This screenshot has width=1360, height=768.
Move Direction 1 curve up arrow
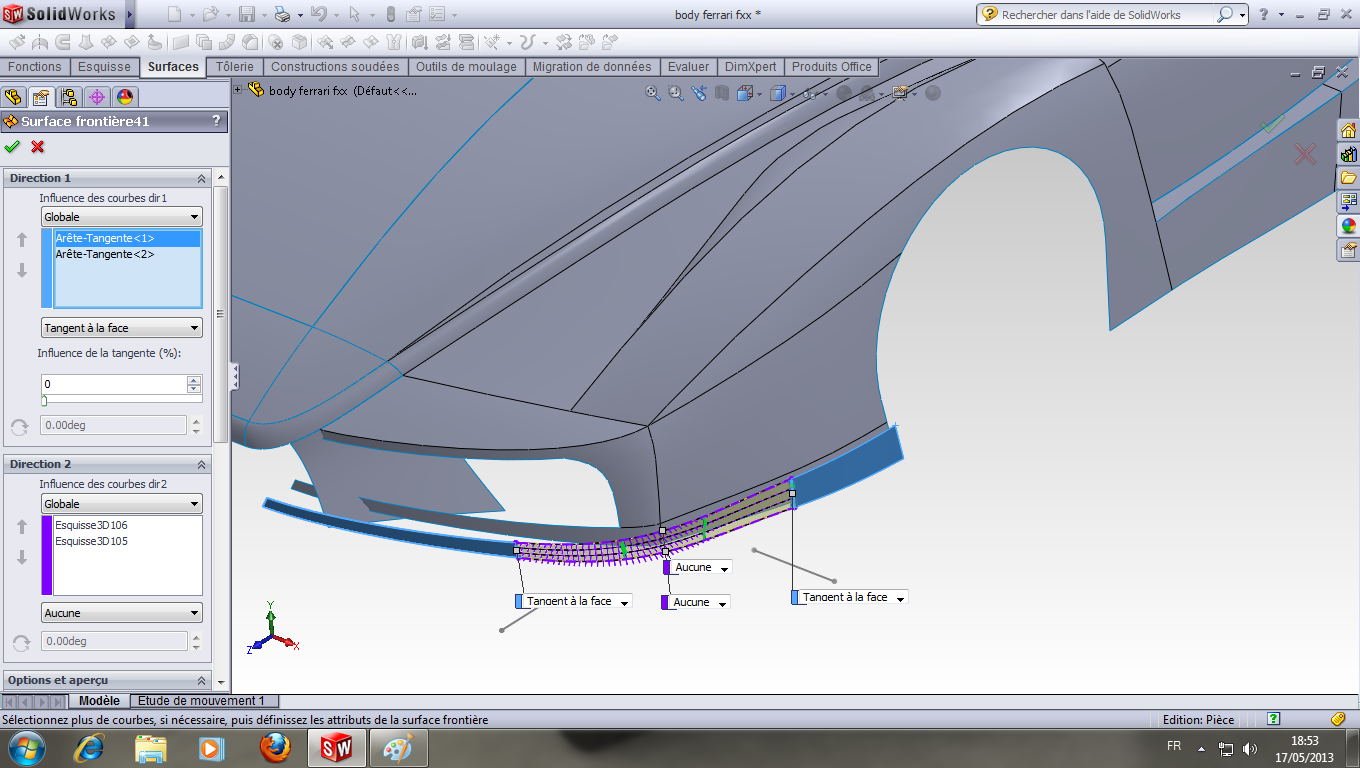21,240
